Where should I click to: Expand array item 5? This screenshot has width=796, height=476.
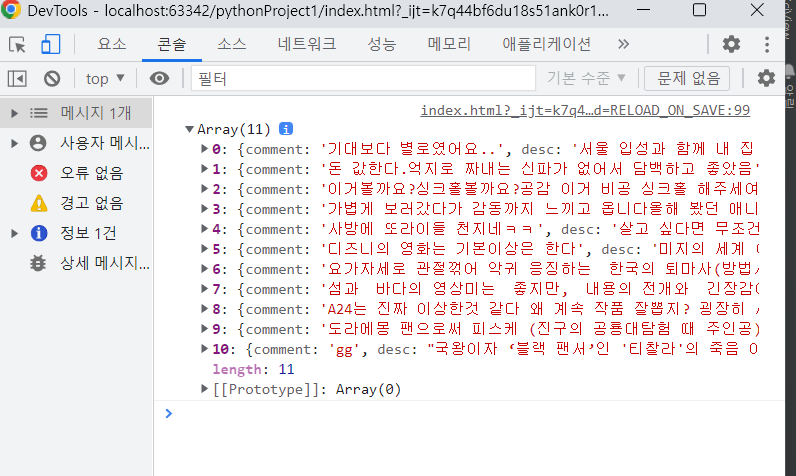(204, 249)
